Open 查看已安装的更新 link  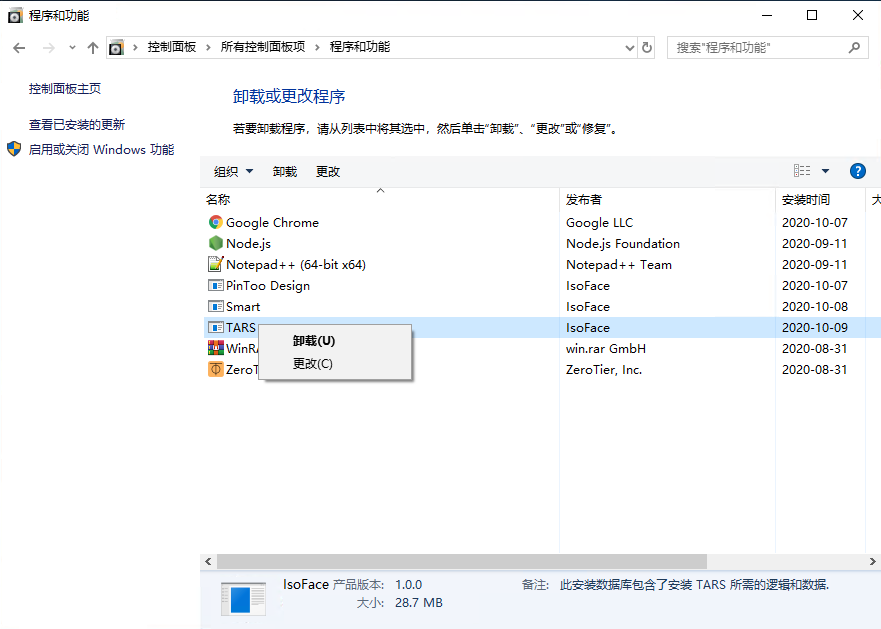tap(77, 124)
